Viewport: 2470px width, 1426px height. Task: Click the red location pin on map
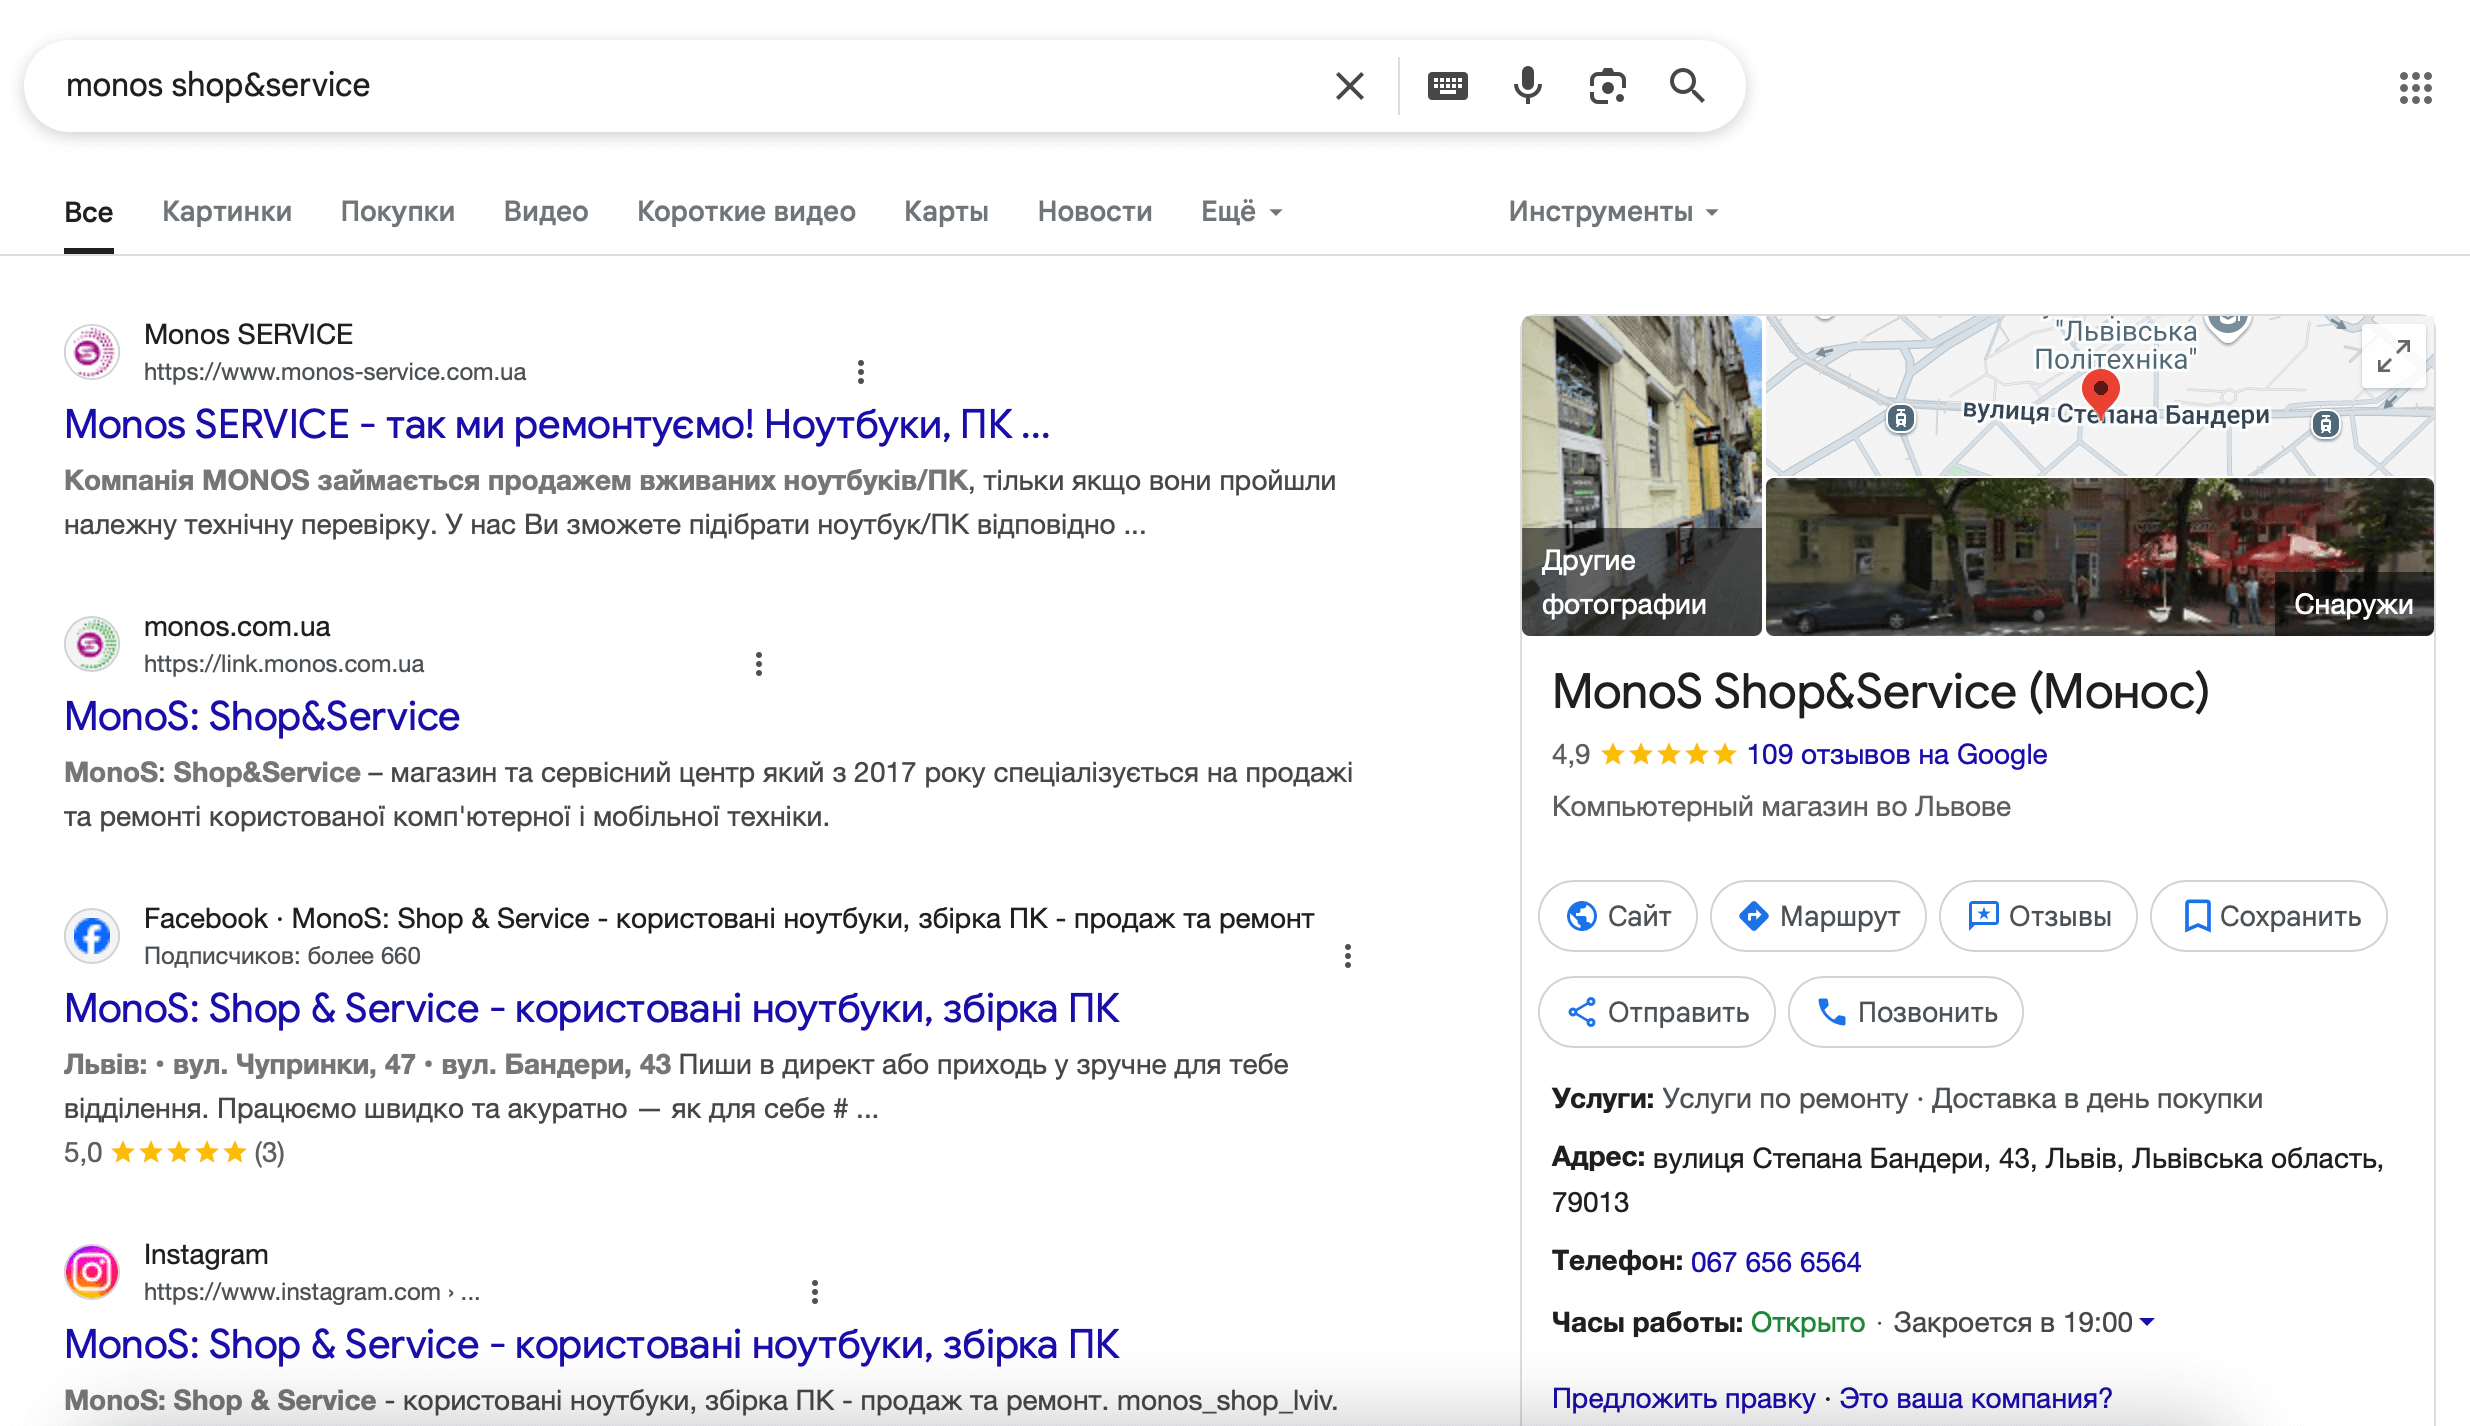pos(2100,392)
